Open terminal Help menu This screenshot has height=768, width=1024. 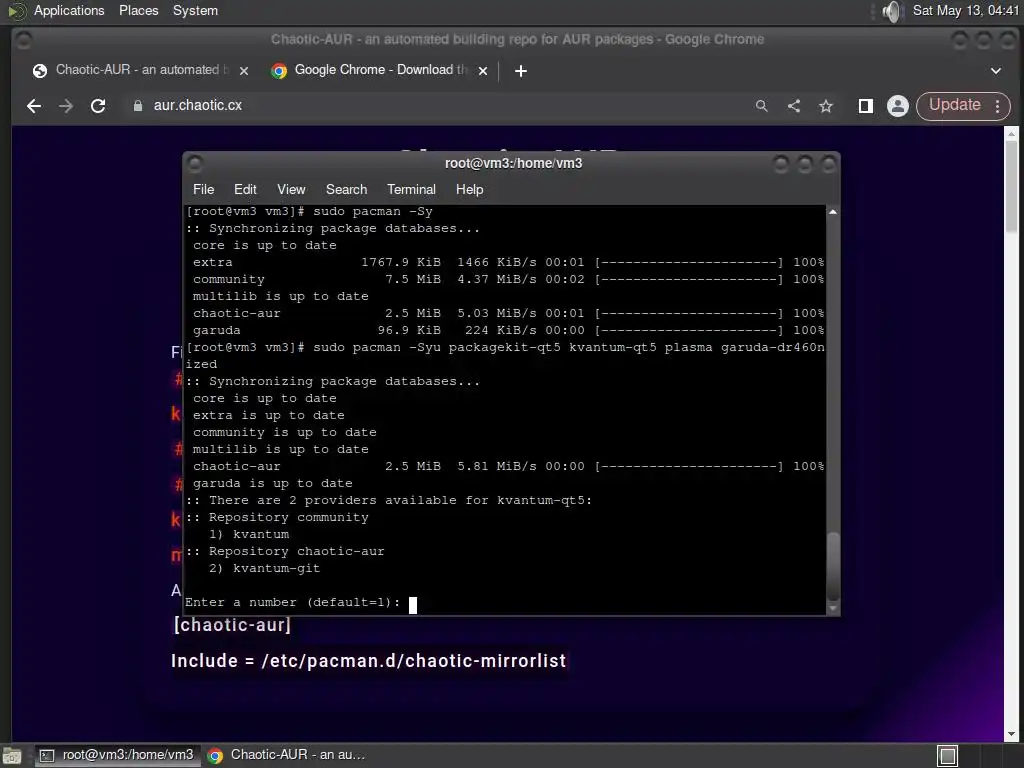[470, 189]
